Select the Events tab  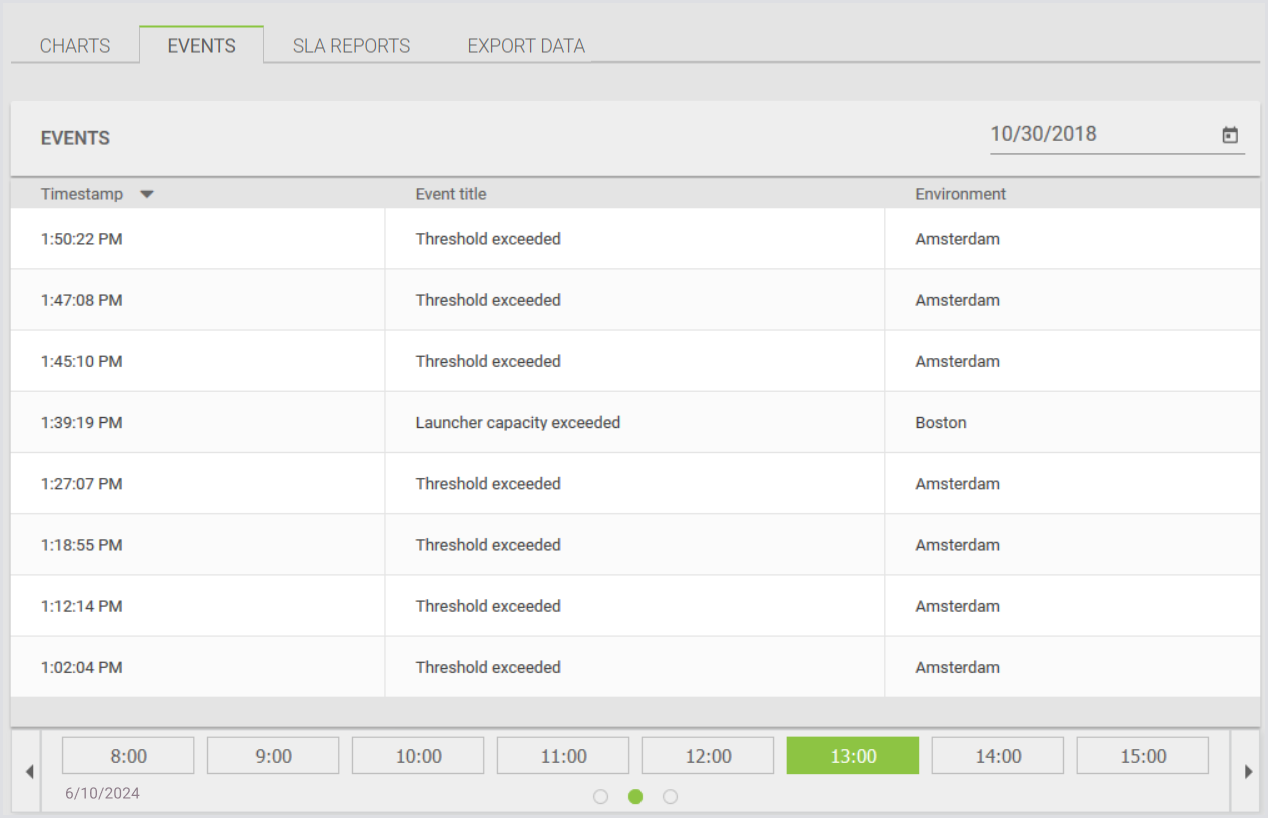coord(201,46)
